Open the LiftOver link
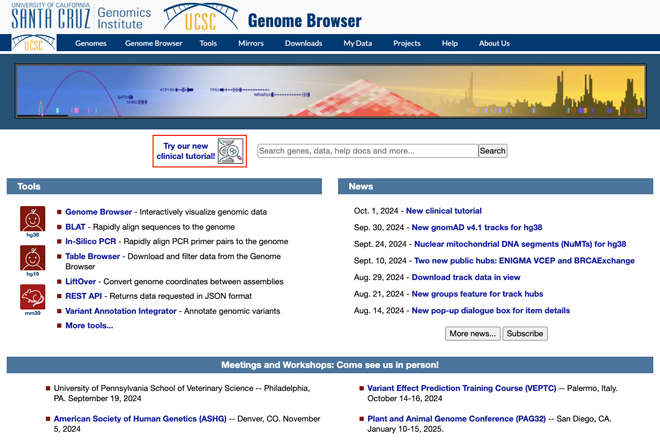Screen dimensions: 660x440 (80, 281)
